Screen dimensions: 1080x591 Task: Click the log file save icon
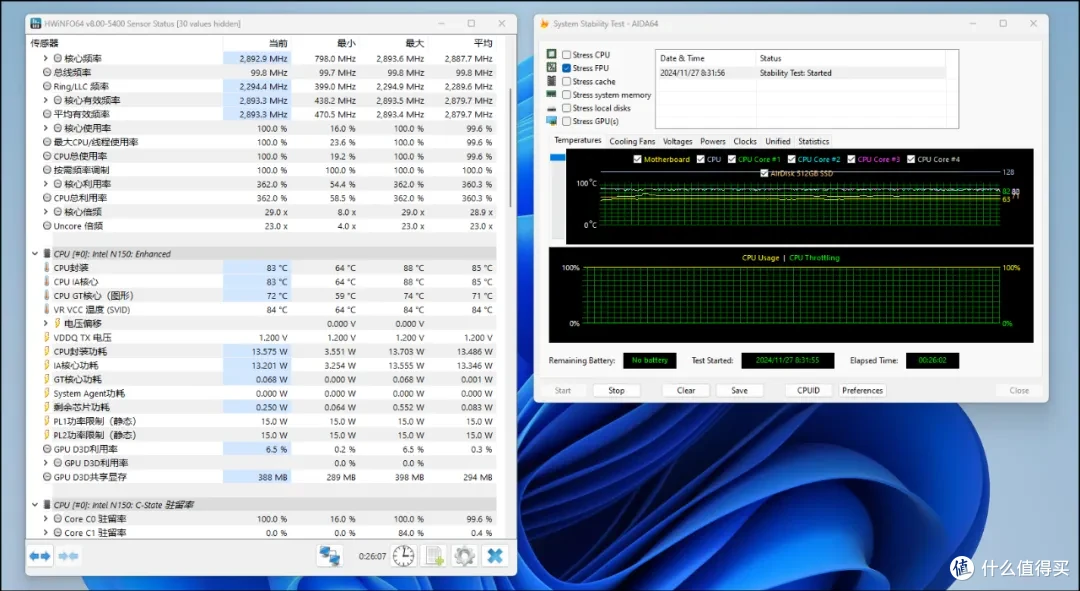[435, 556]
